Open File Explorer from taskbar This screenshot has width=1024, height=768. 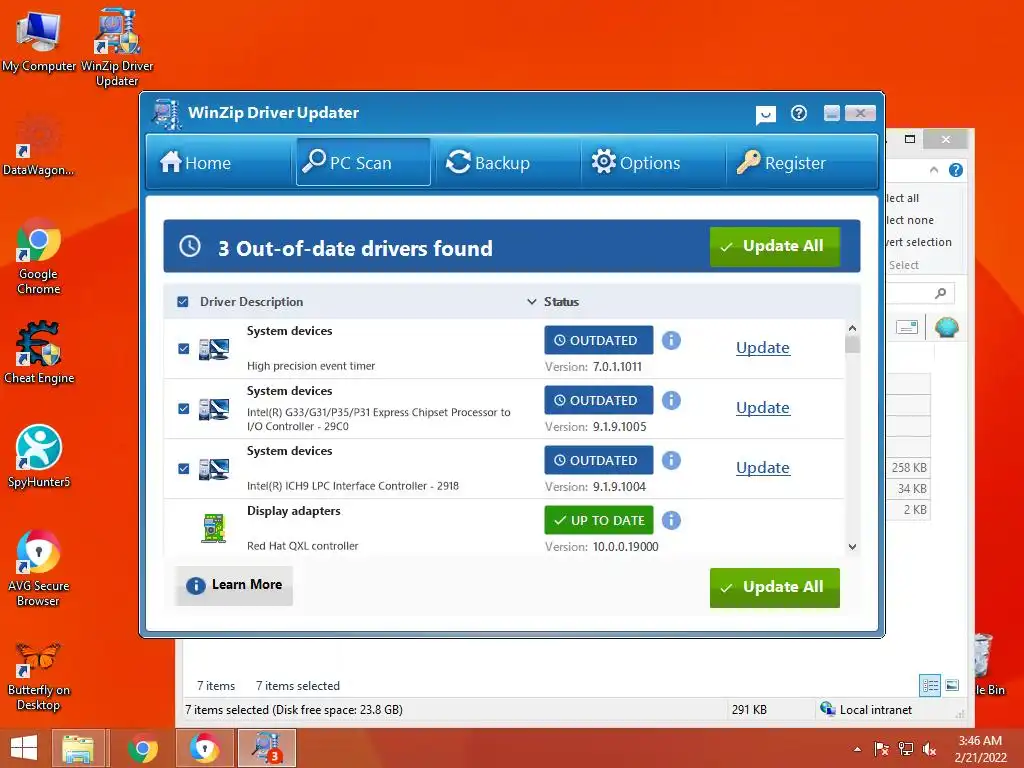click(78, 748)
